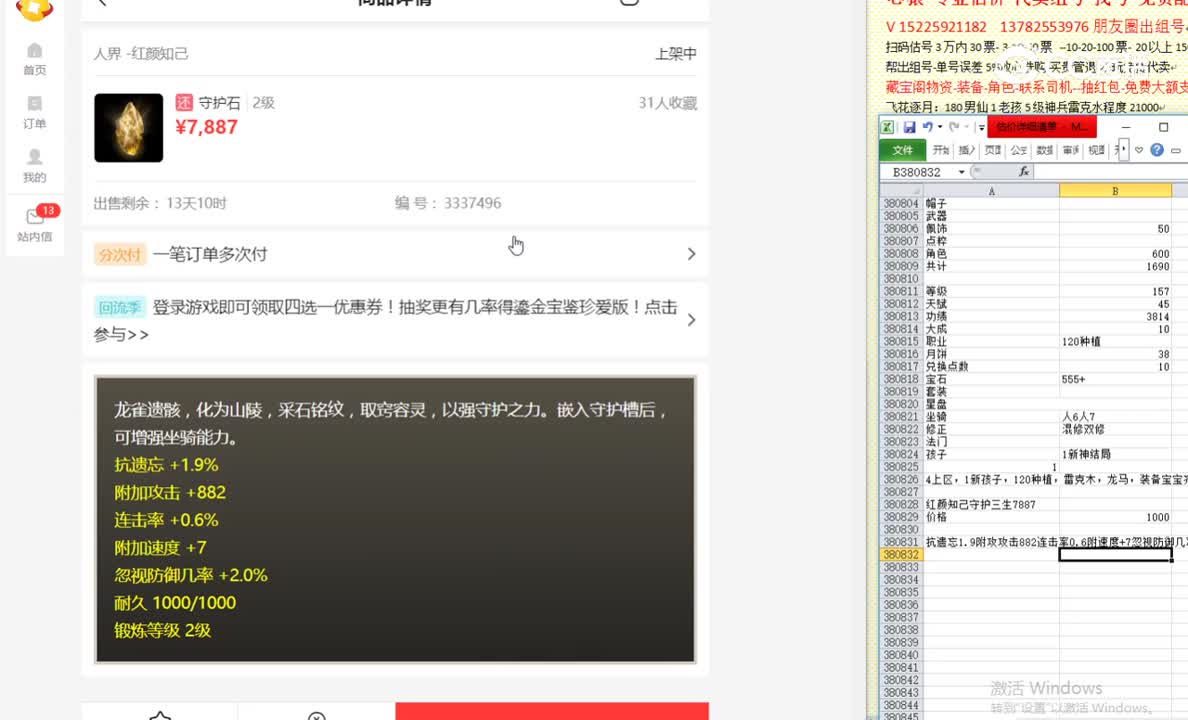The width and height of the screenshot is (1188, 720).
Task: Expand the Quick Access Toolbar customize menu
Action: coord(980,127)
